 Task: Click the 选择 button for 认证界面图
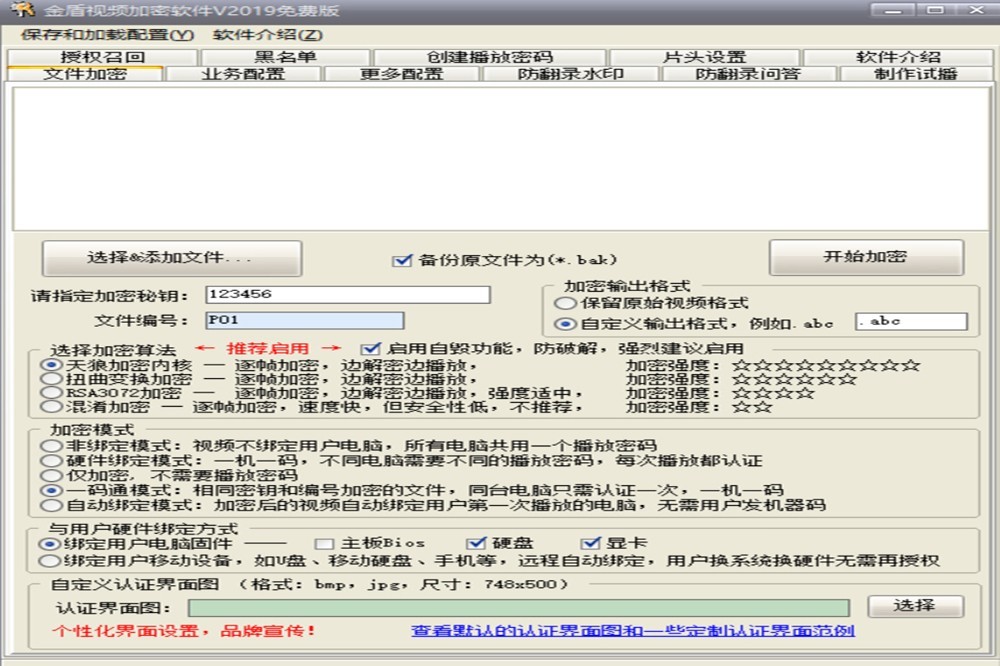(x=915, y=606)
